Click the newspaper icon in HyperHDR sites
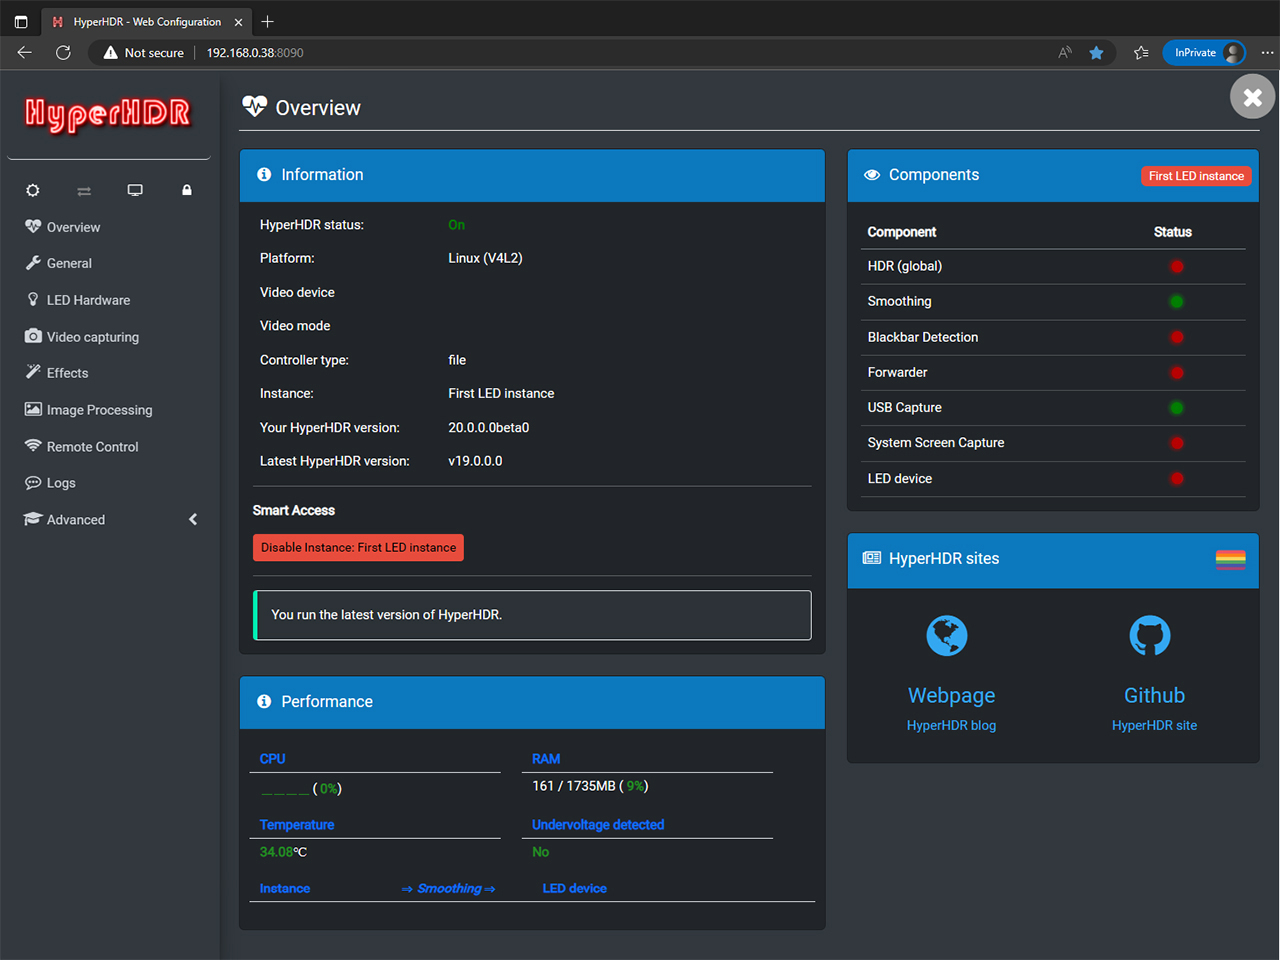 click(872, 558)
